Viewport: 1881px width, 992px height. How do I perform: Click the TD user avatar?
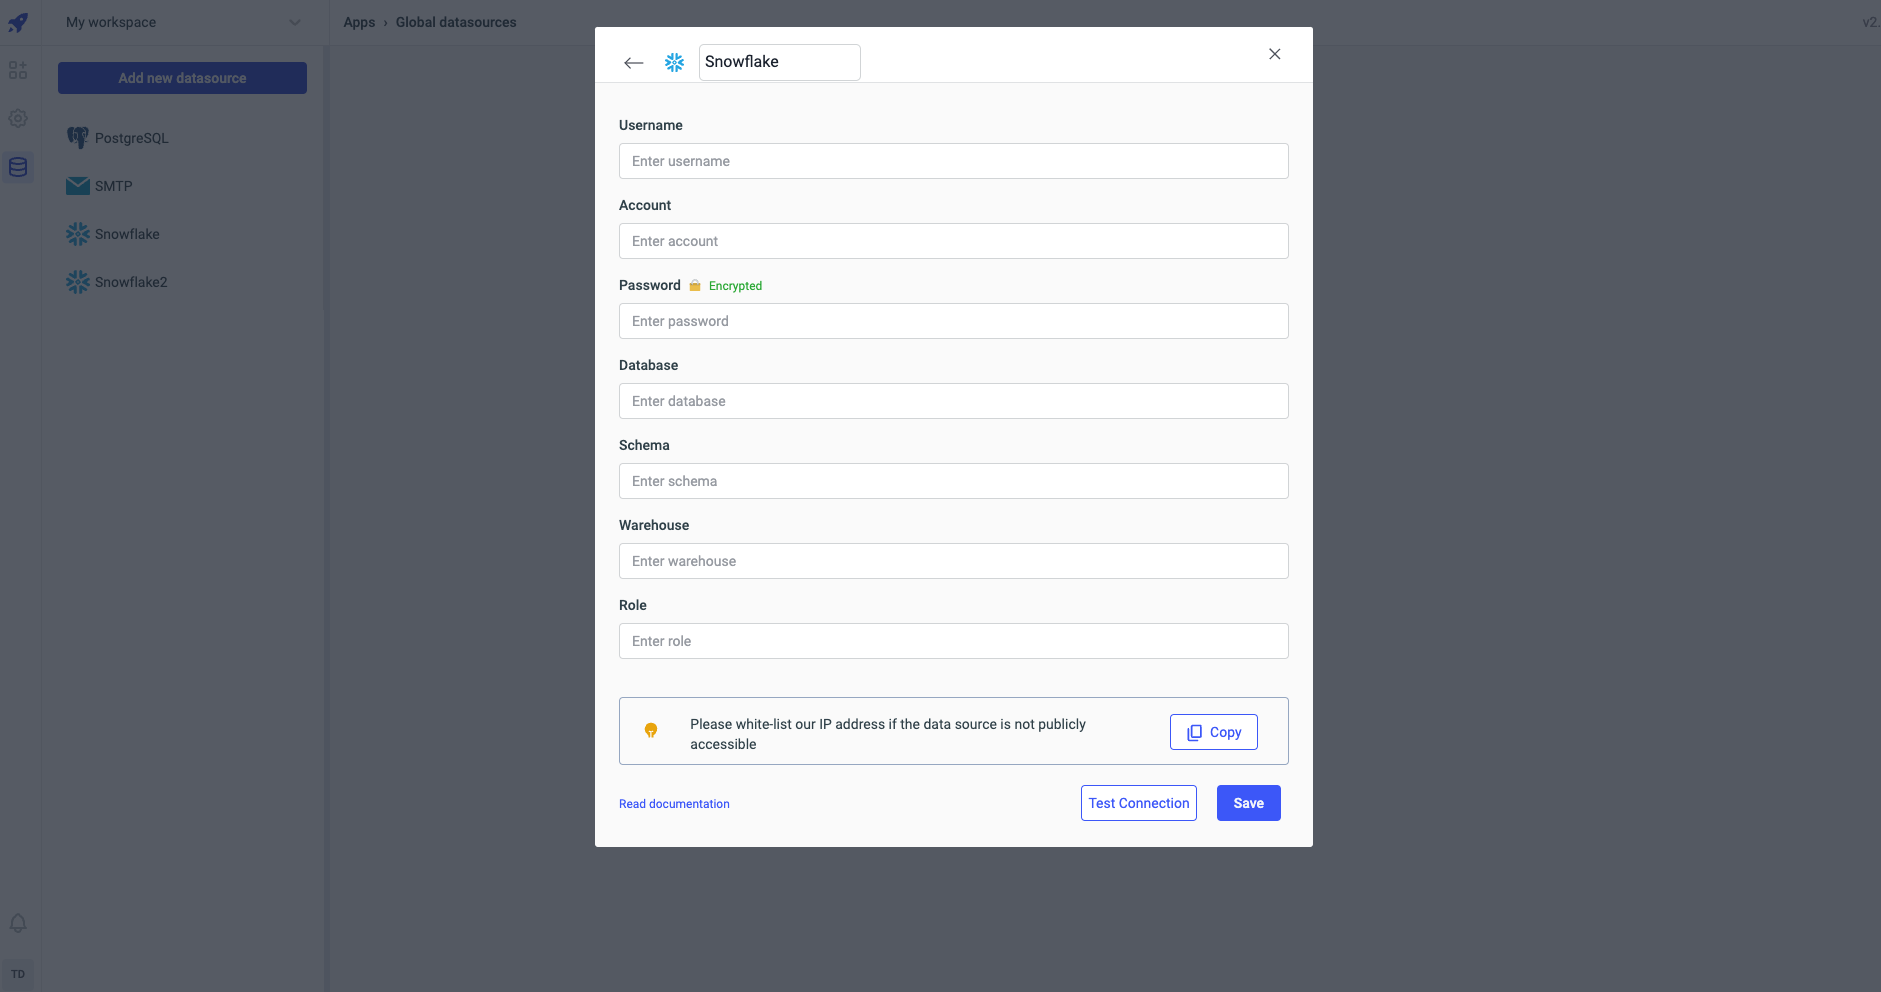click(x=18, y=974)
